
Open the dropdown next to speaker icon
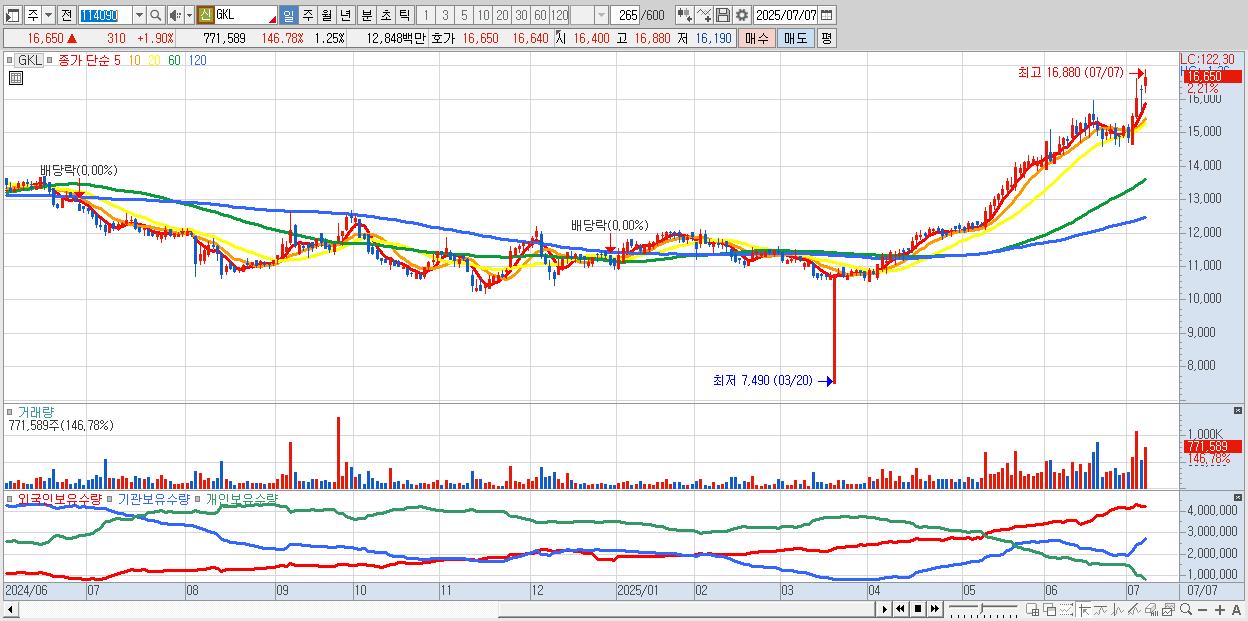[189, 15]
